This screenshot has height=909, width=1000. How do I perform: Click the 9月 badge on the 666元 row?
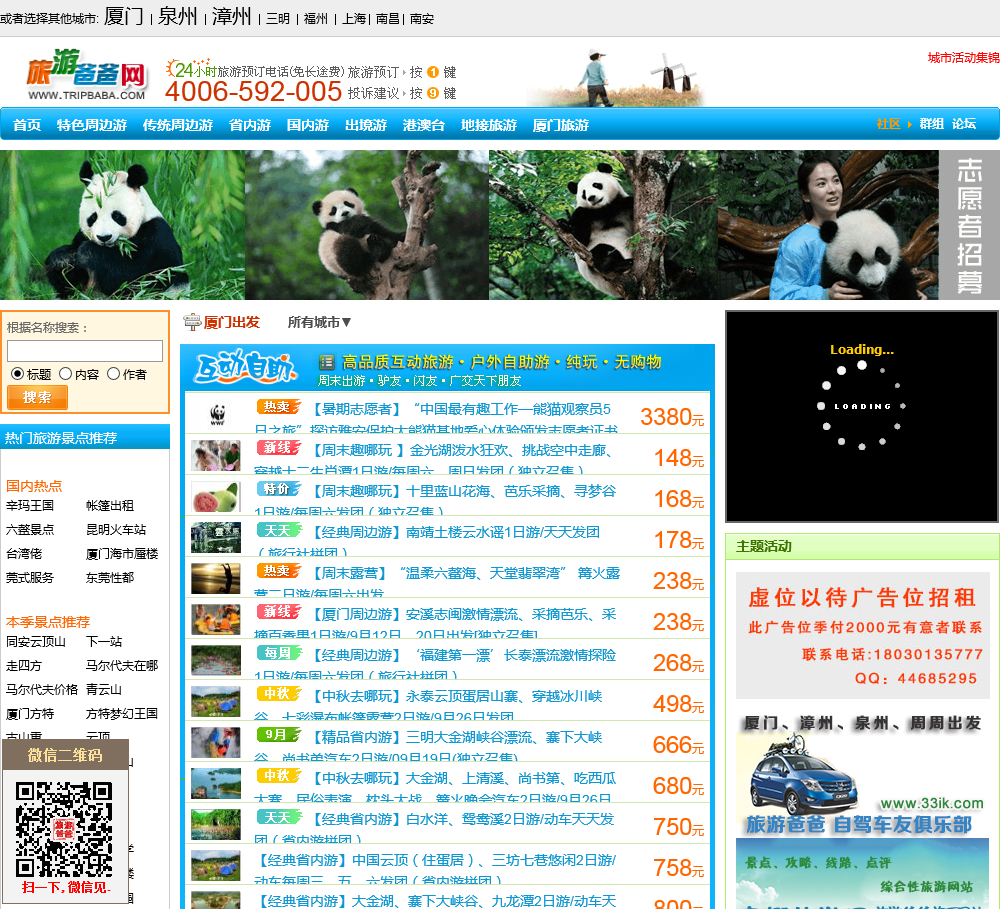click(x=279, y=735)
